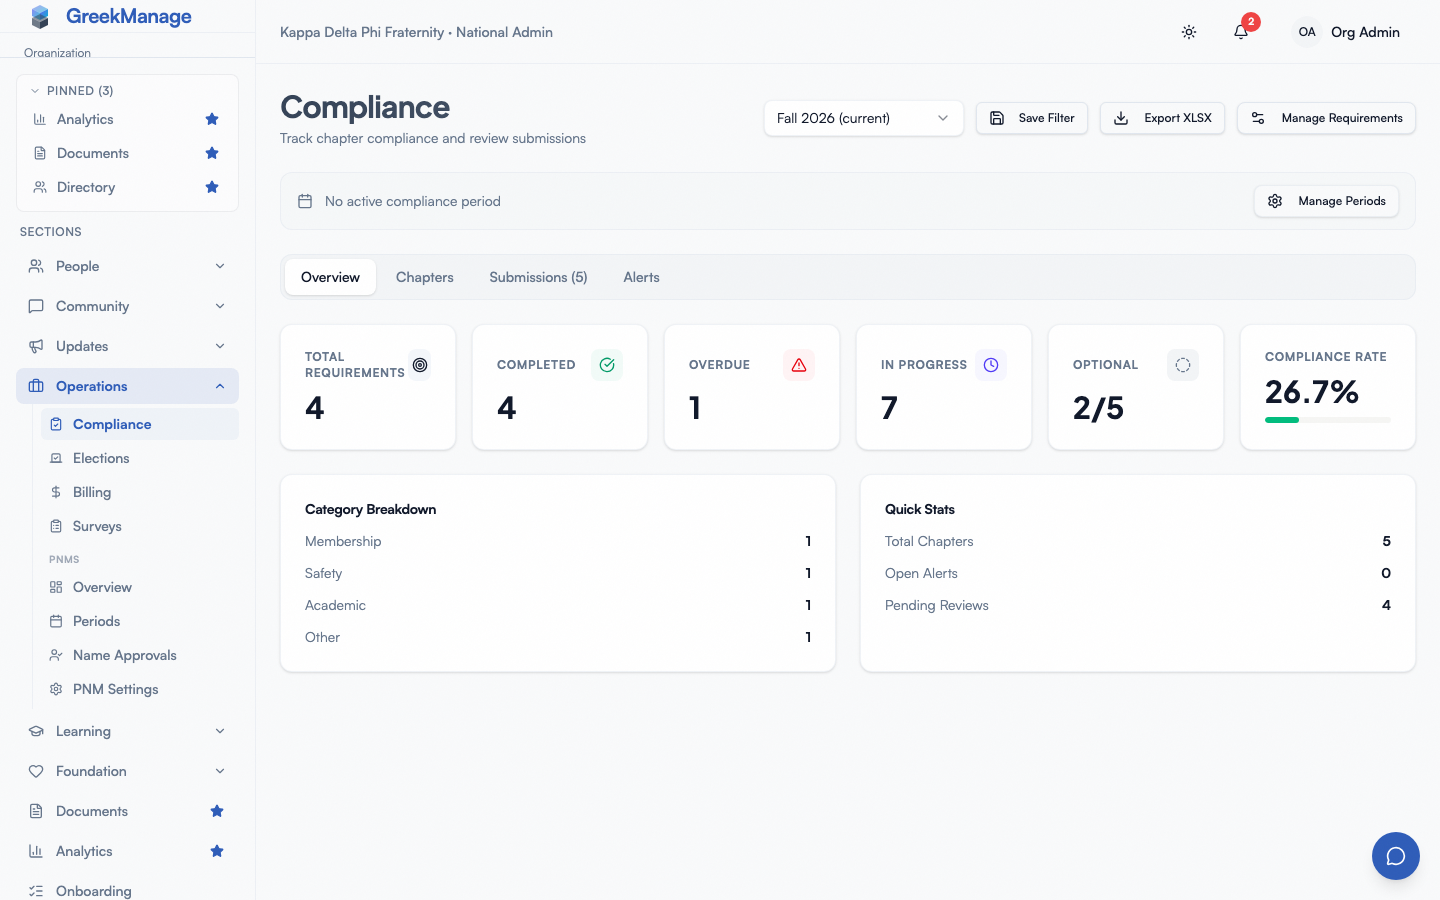Expand the People section
Screen dimensions: 1440x900
pyautogui.click(x=127, y=266)
